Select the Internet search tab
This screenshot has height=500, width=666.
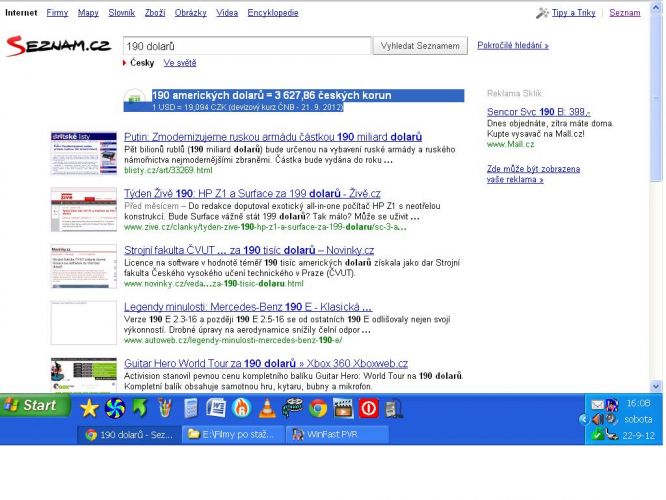[21, 13]
